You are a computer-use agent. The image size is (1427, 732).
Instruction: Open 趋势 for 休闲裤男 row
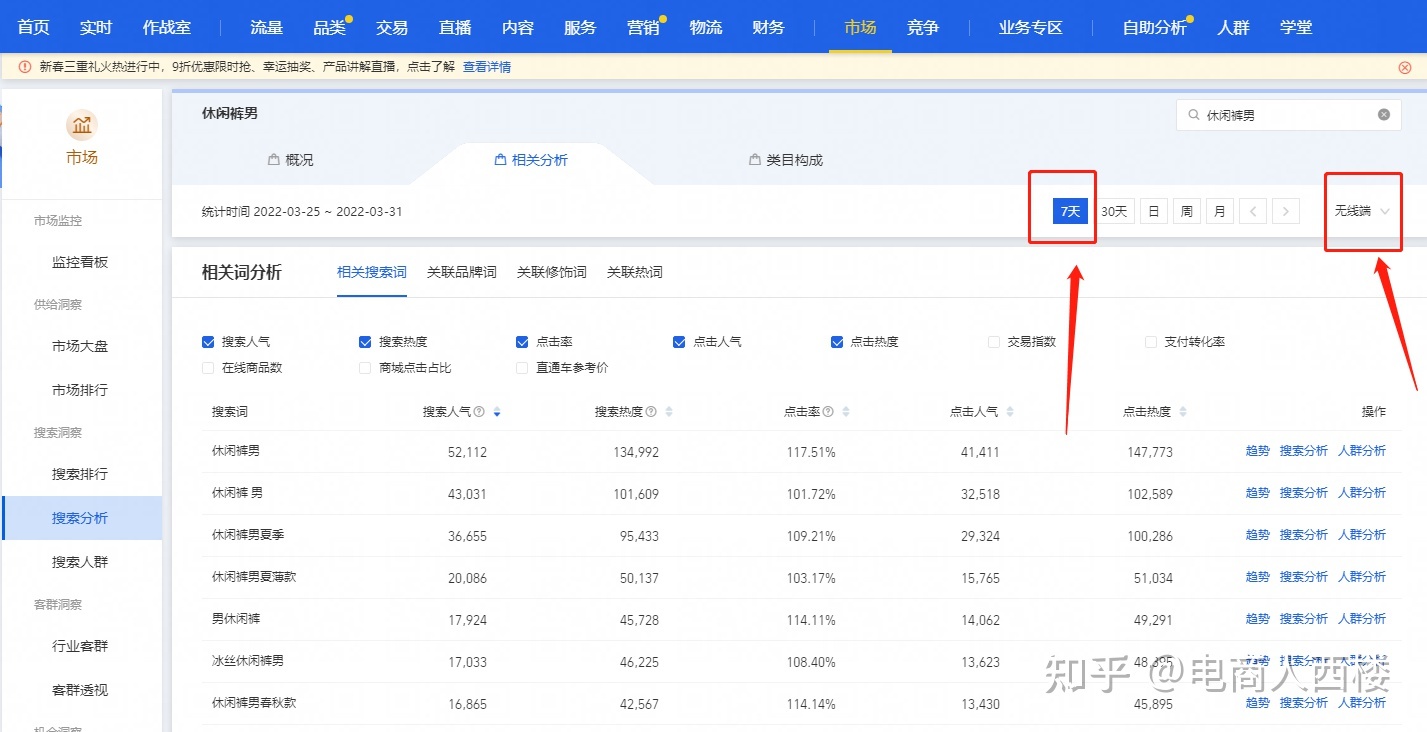pyautogui.click(x=1257, y=451)
